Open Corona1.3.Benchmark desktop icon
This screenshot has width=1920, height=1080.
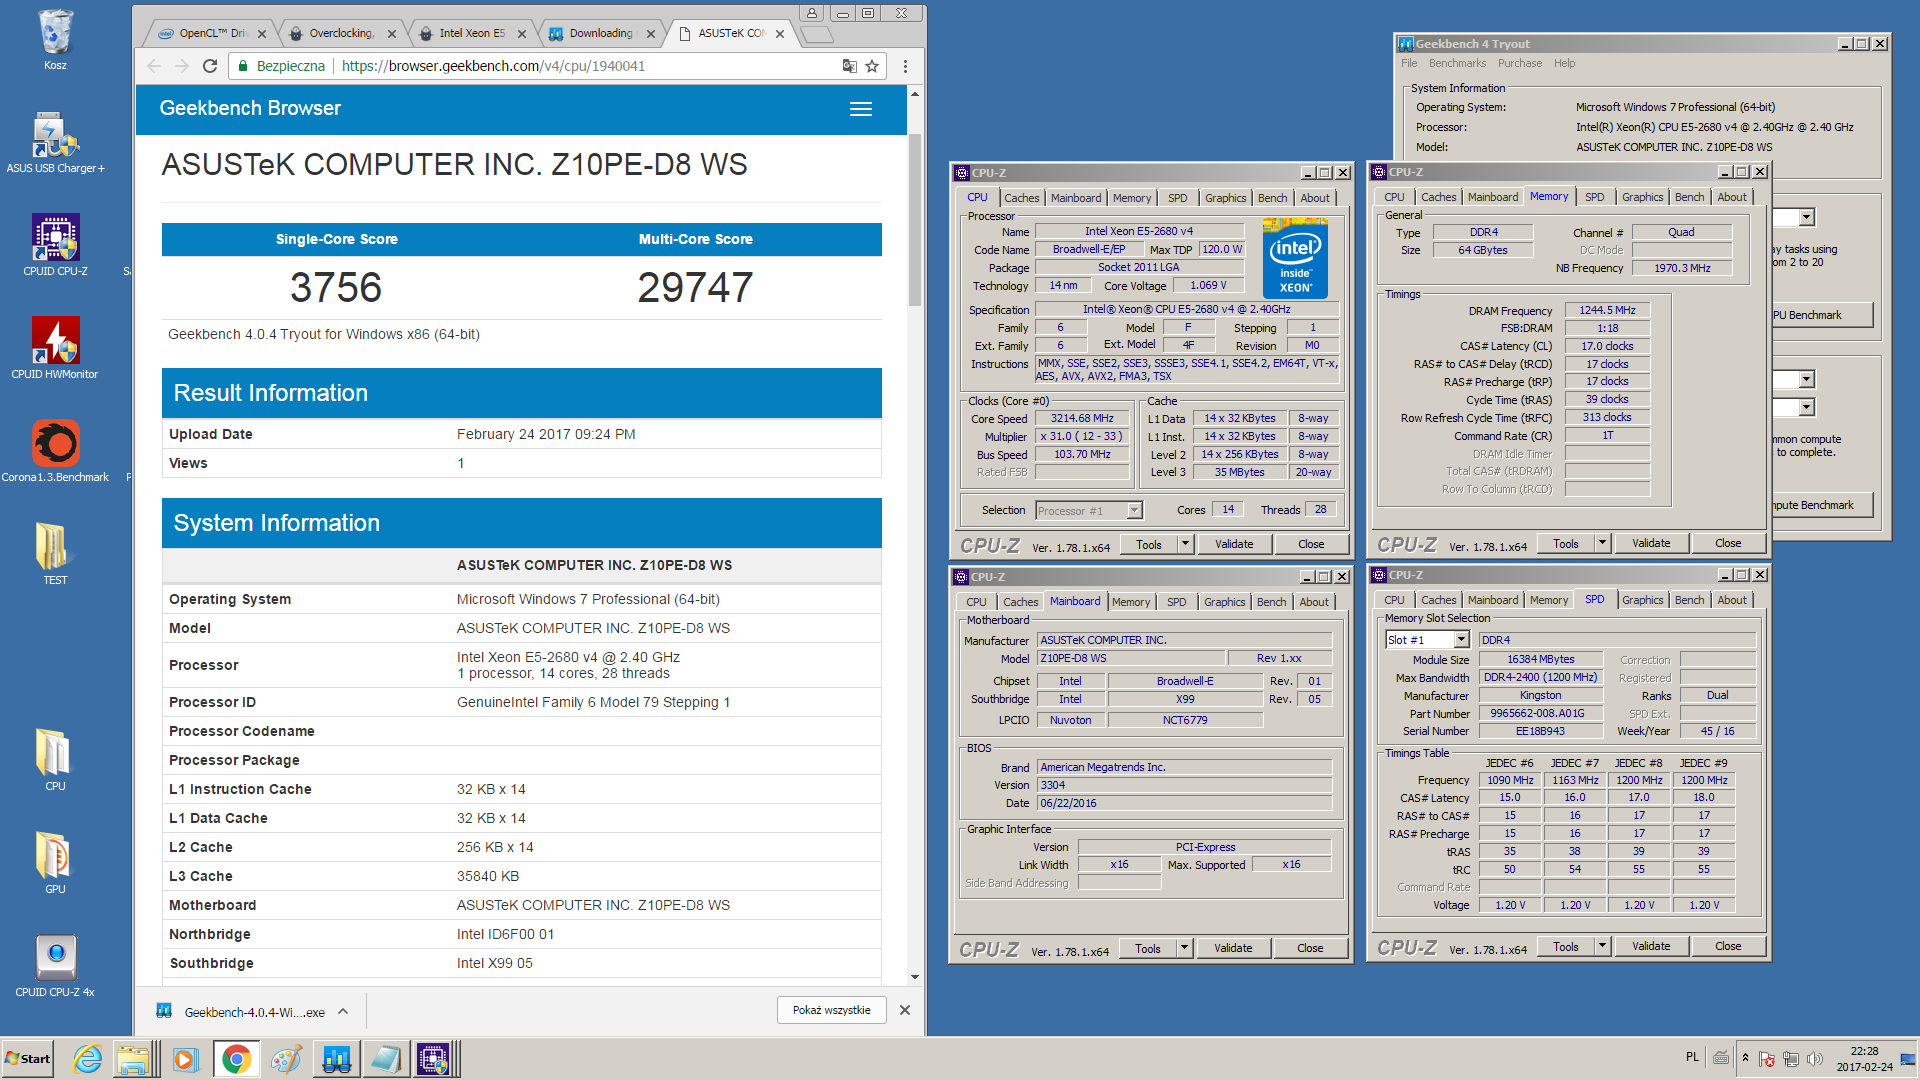click(x=55, y=452)
